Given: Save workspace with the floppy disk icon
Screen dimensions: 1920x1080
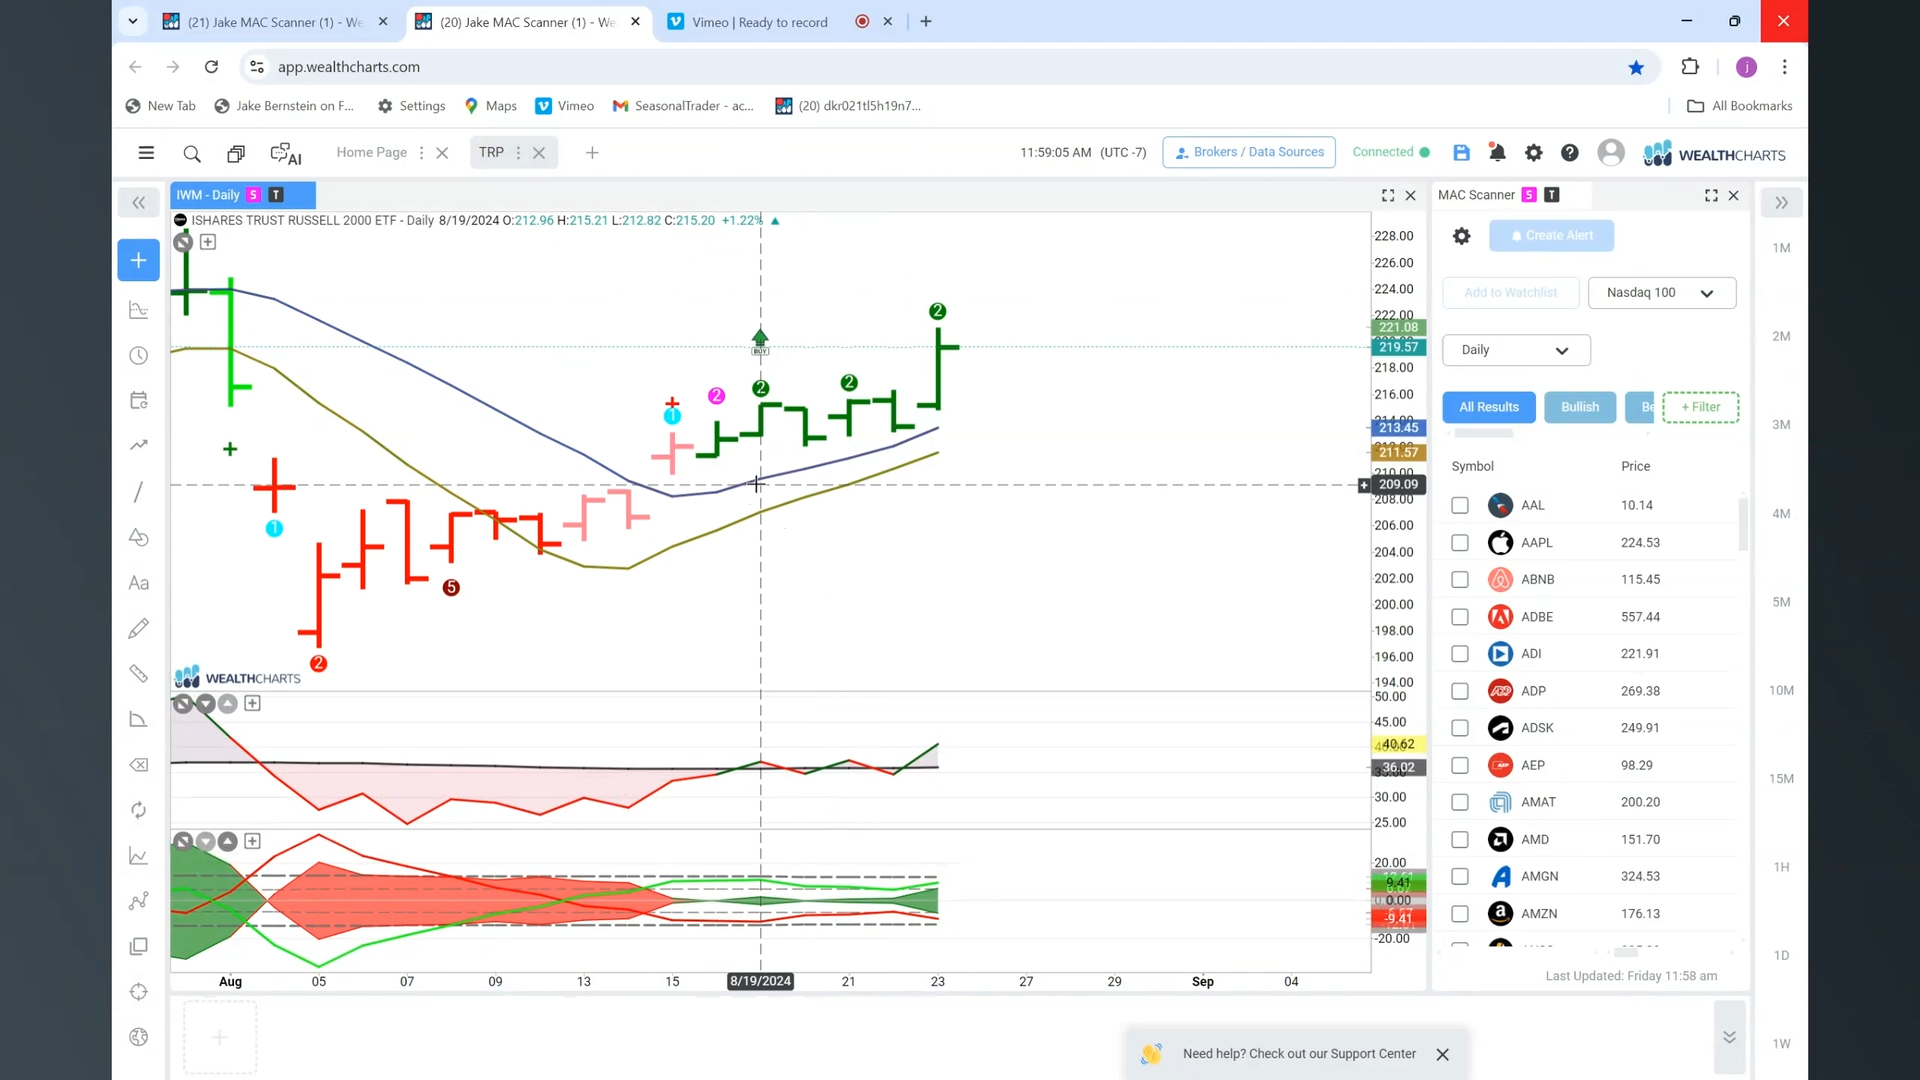Looking at the screenshot, I should tap(1461, 153).
